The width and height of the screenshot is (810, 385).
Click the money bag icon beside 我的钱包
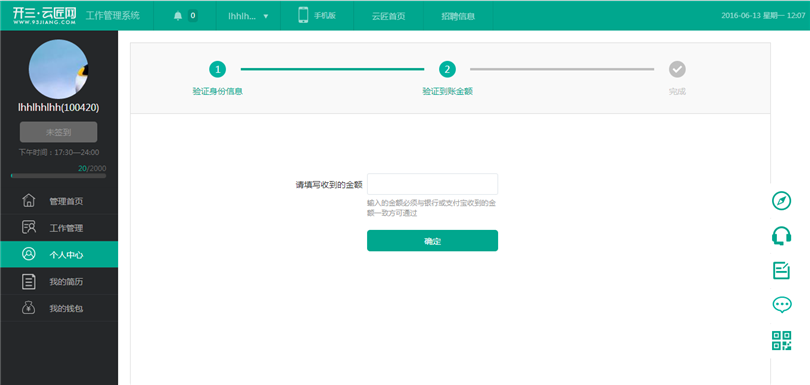point(29,308)
